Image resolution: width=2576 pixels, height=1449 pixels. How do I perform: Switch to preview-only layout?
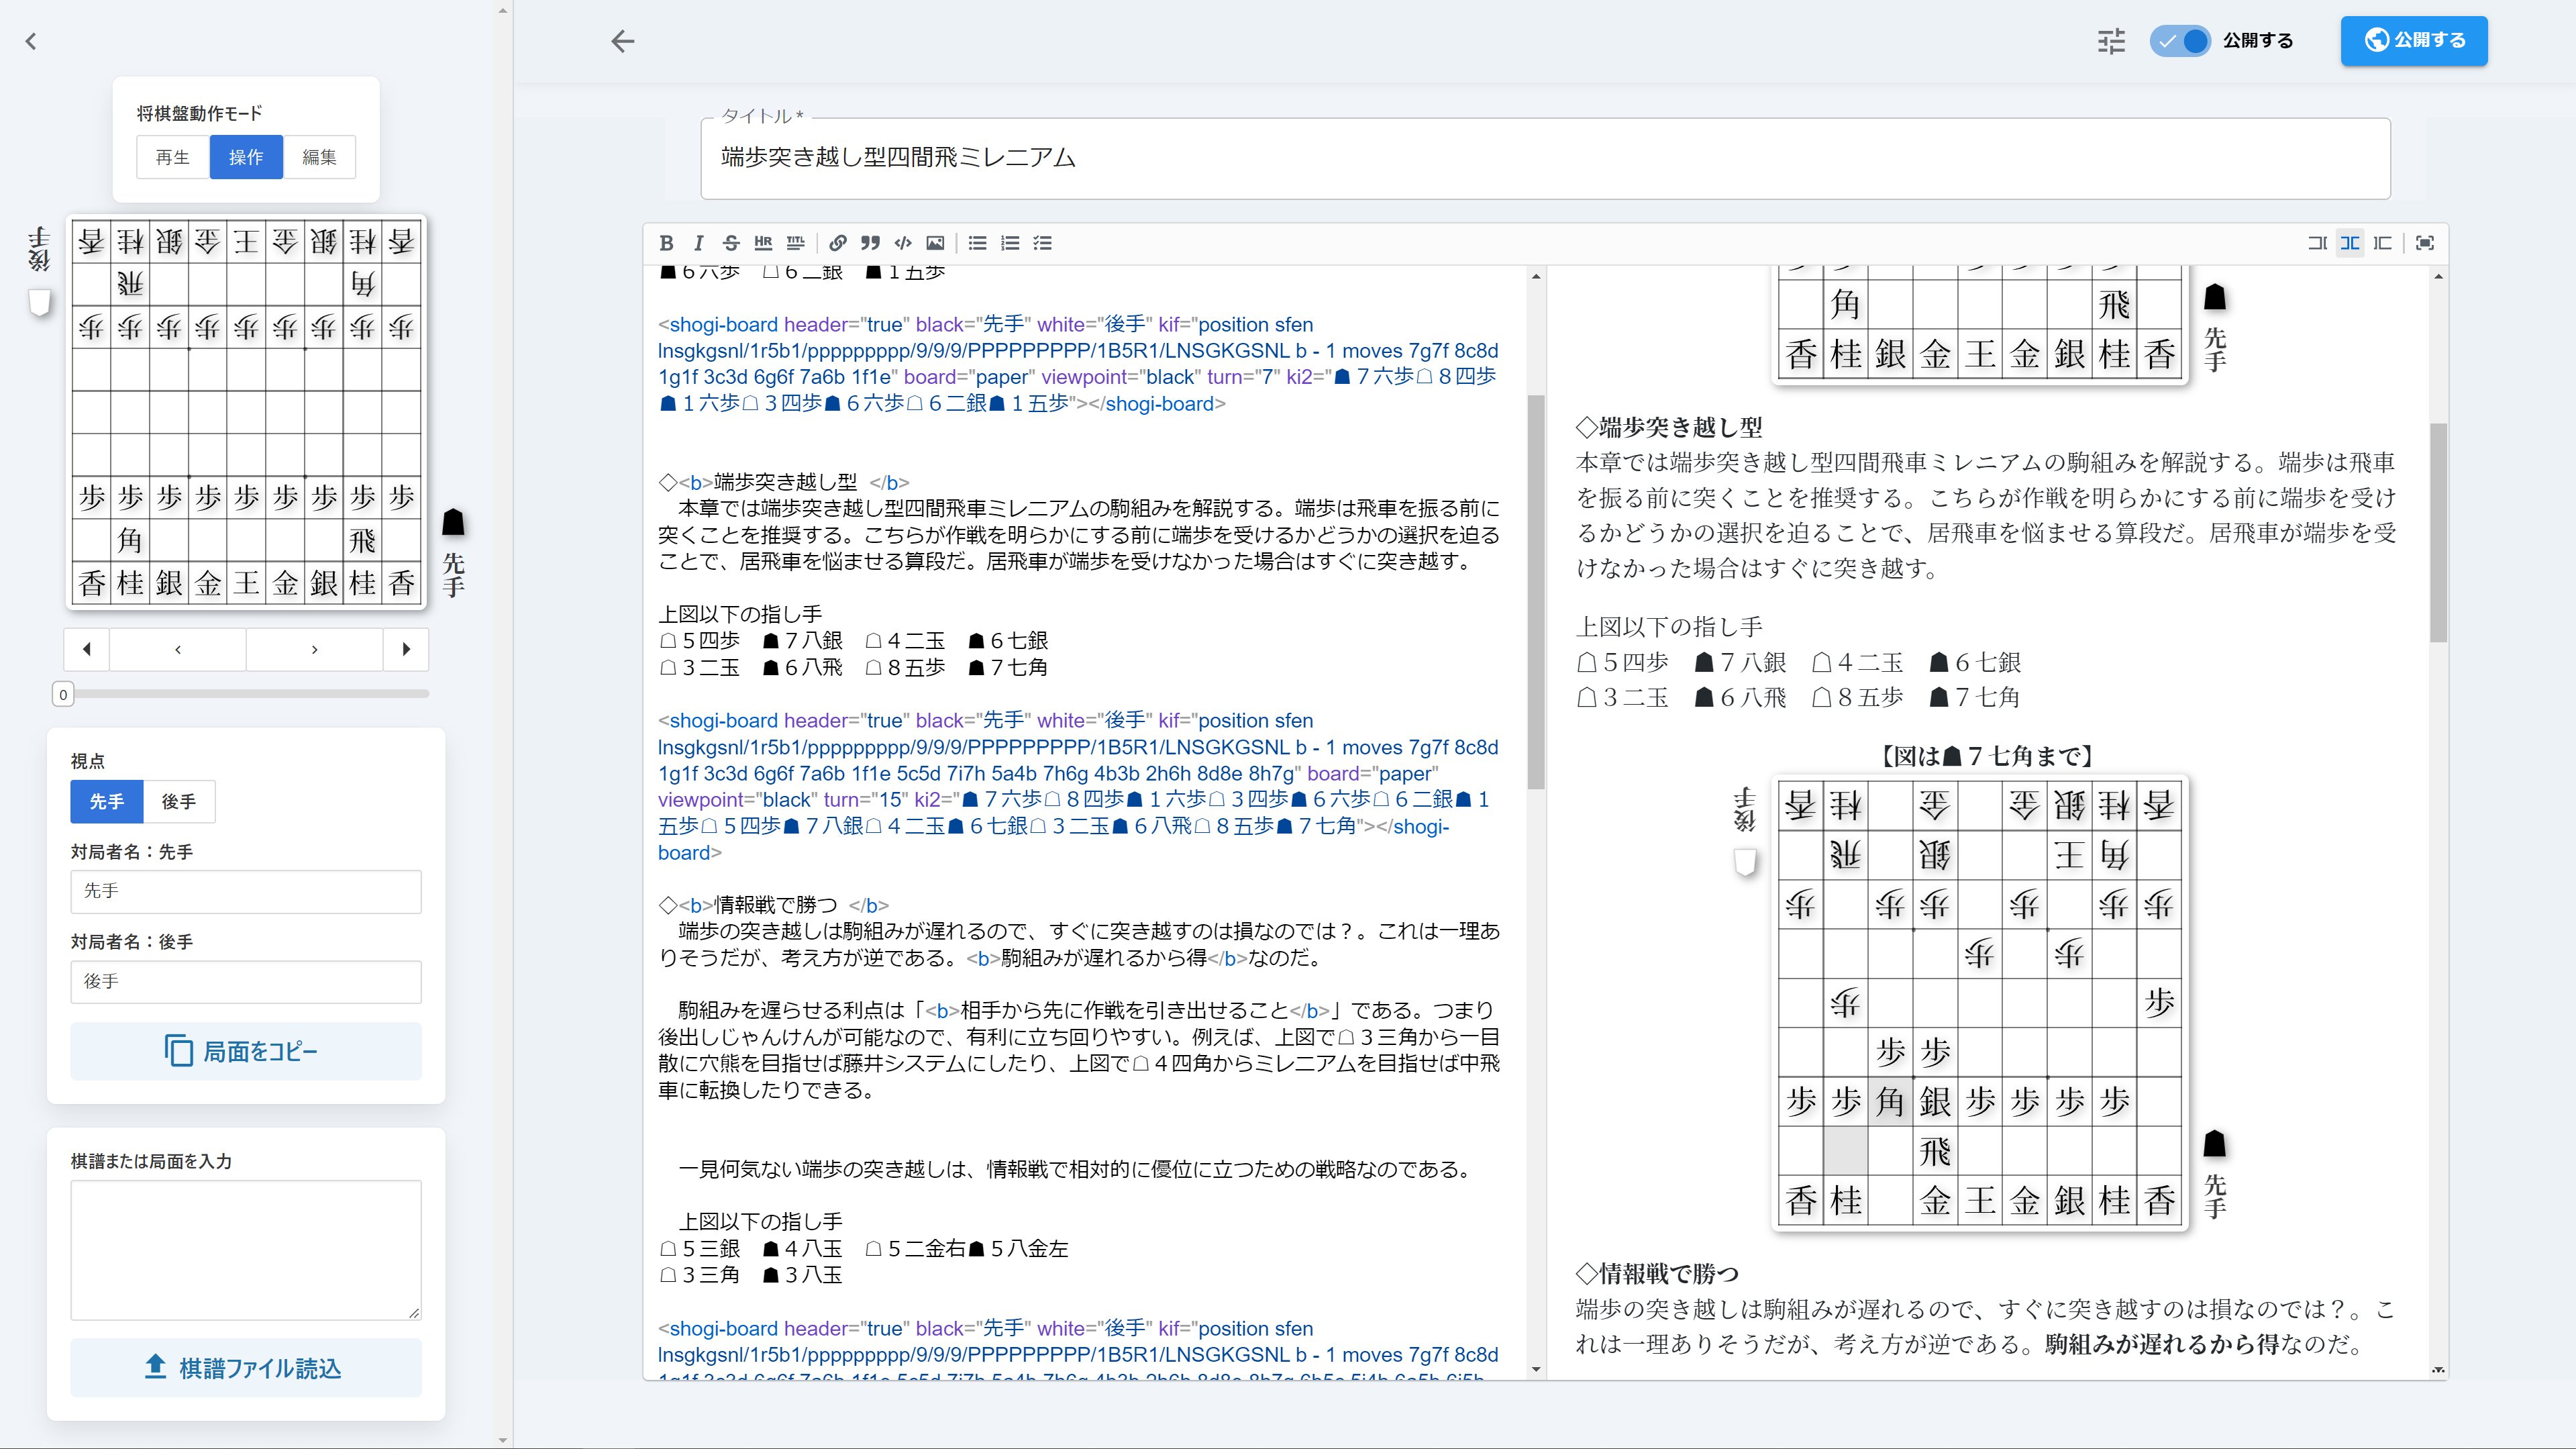point(2382,243)
